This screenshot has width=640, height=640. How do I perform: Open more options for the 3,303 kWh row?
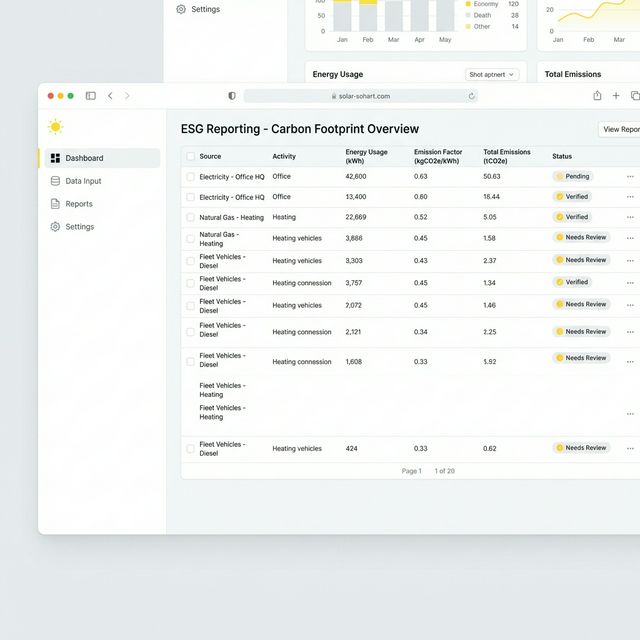(630, 260)
